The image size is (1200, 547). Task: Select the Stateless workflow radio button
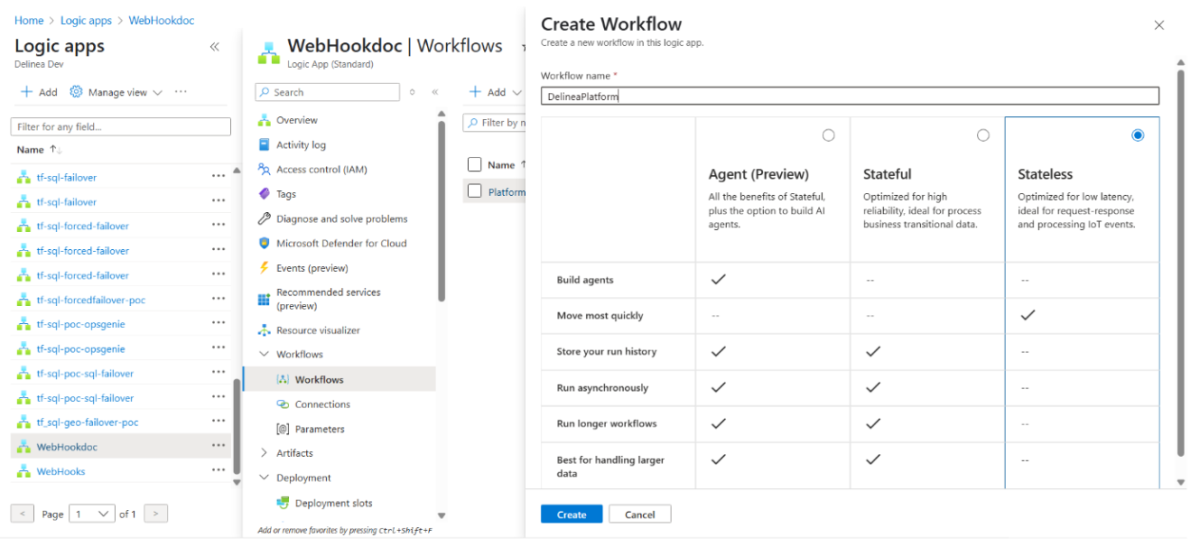click(x=1137, y=135)
